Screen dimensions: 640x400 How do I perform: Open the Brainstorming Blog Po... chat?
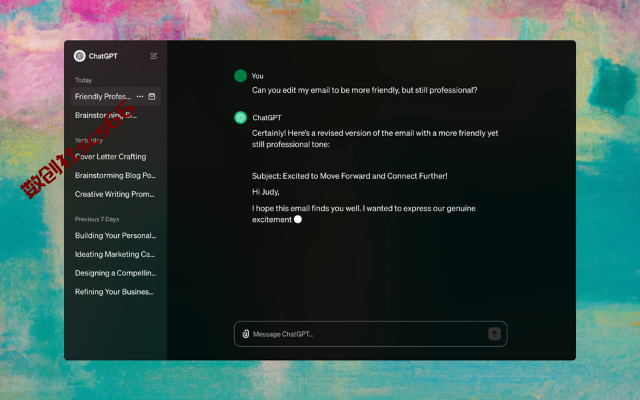coord(116,176)
